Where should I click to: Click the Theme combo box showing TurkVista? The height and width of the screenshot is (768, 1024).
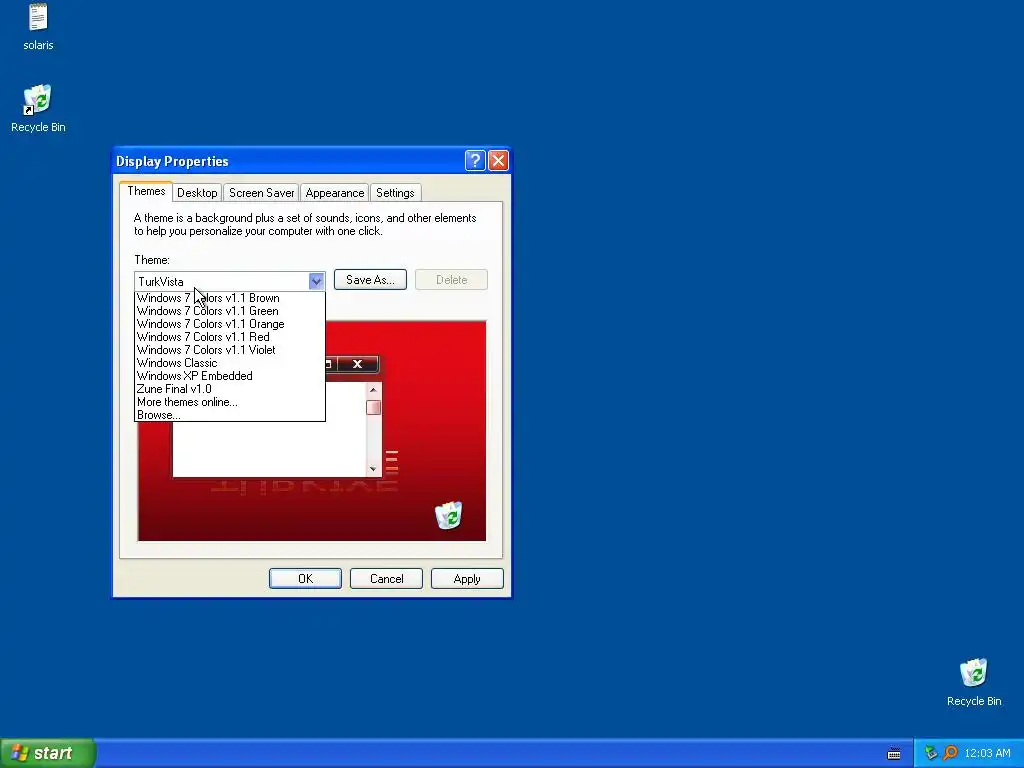point(229,281)
